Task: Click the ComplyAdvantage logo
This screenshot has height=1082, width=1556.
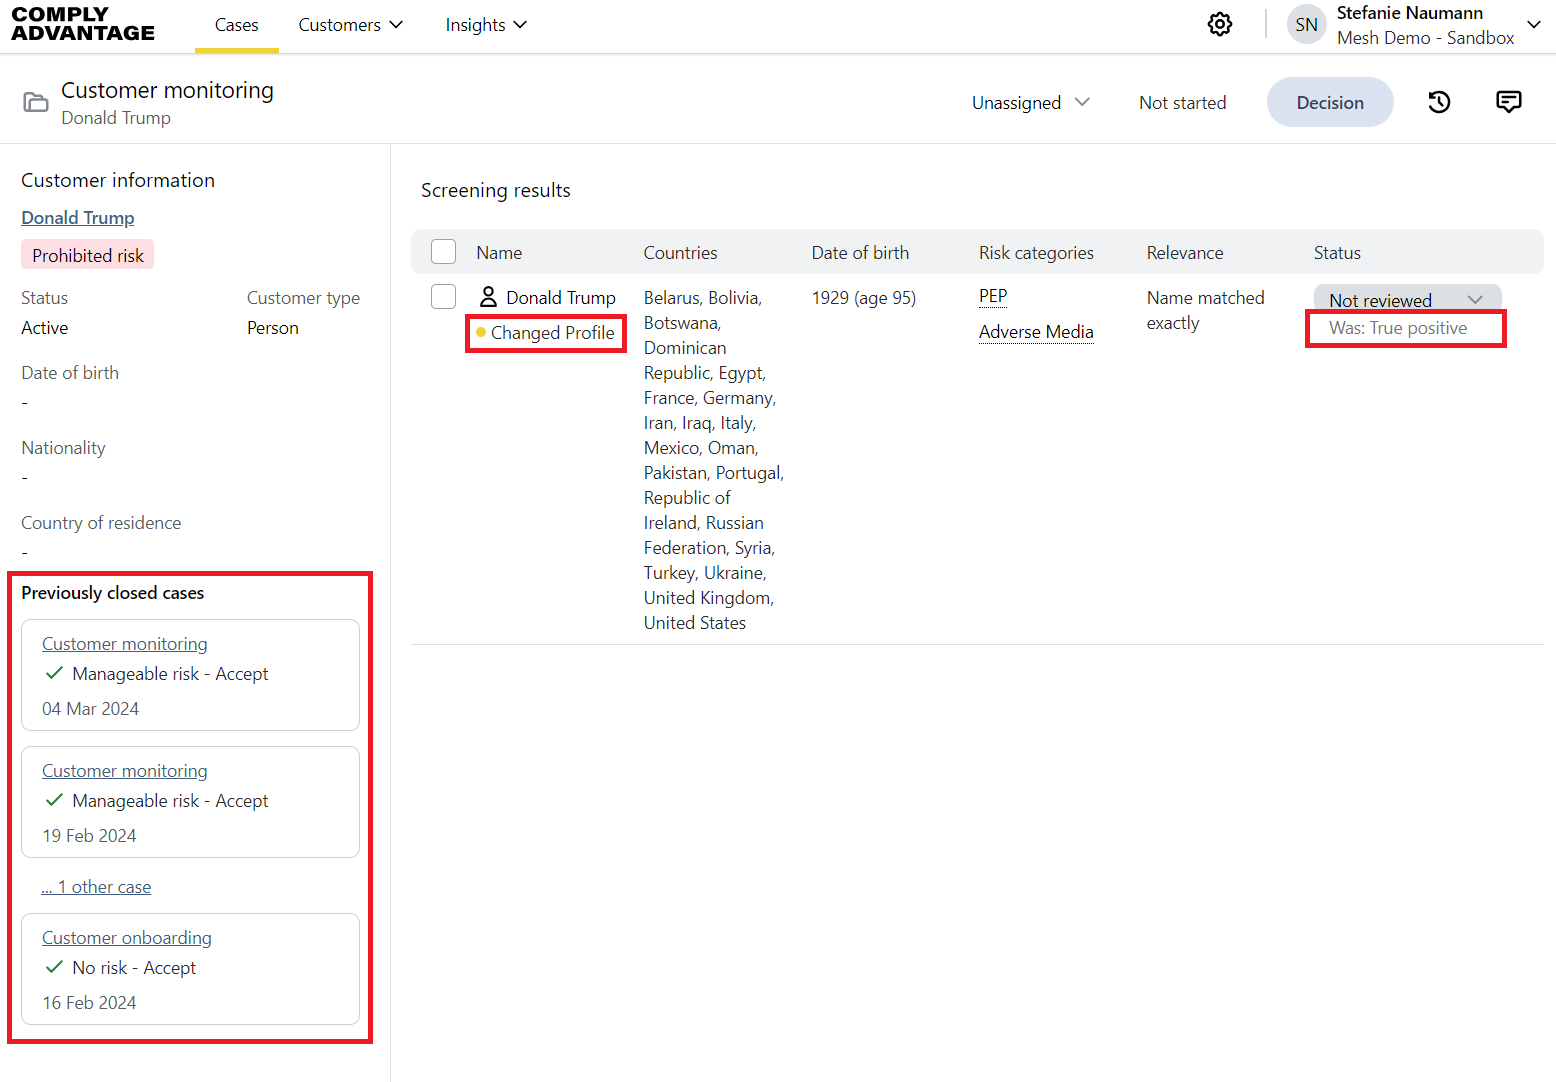Action: (83, 25)
